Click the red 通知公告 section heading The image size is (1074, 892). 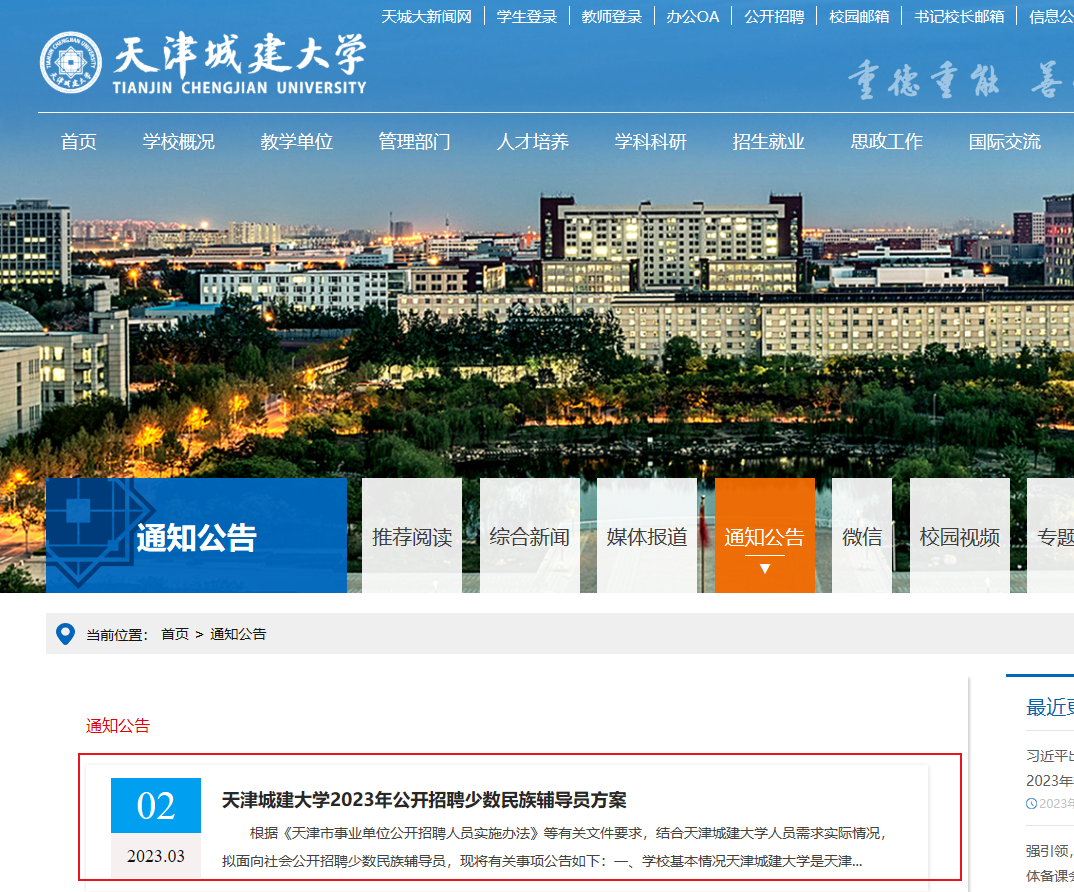[x=118, y=726]
